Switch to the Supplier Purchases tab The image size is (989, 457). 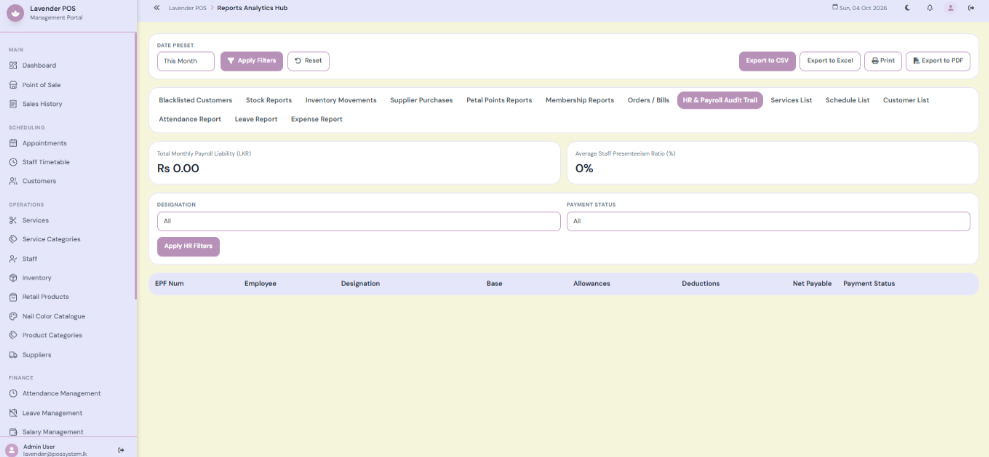pyautogui.click(x=421, y=100)
